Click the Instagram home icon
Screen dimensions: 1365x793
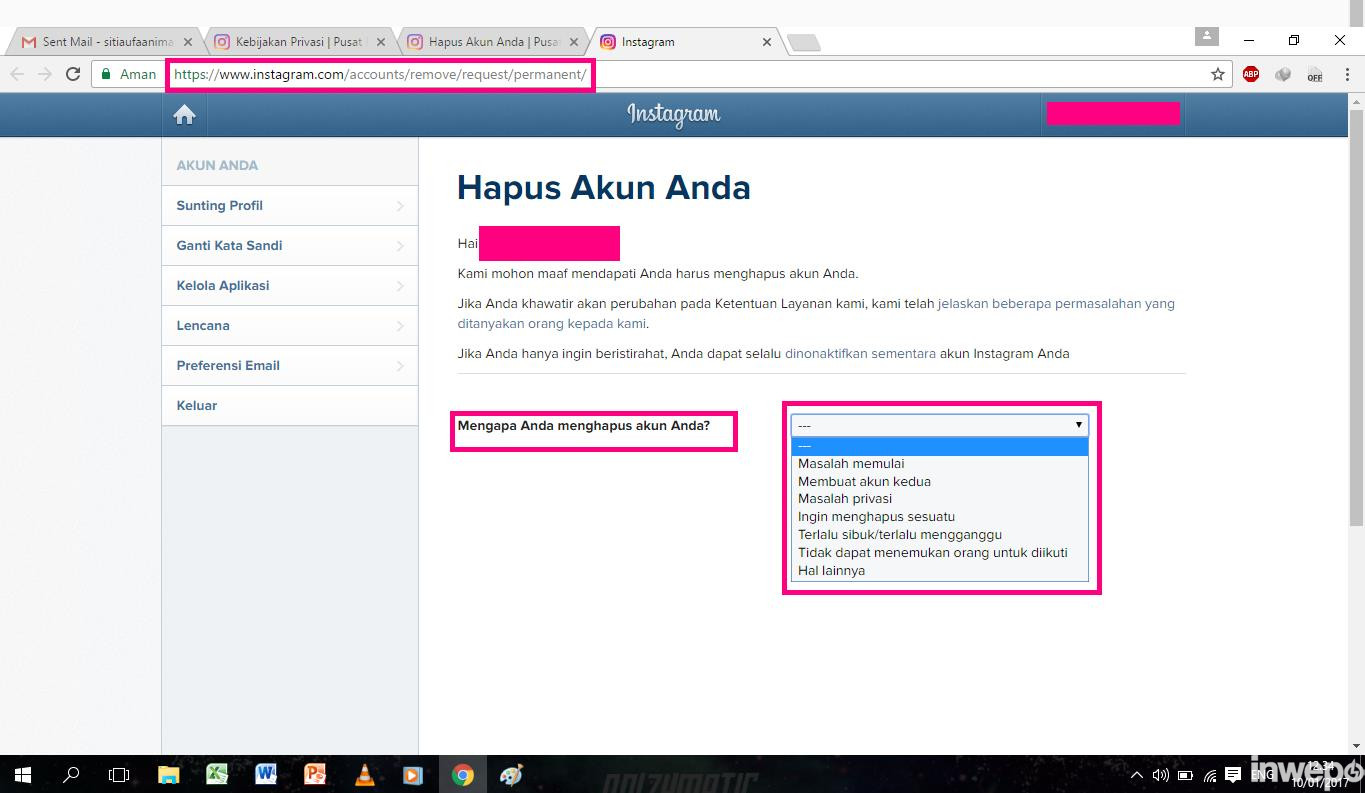point(184,115)
